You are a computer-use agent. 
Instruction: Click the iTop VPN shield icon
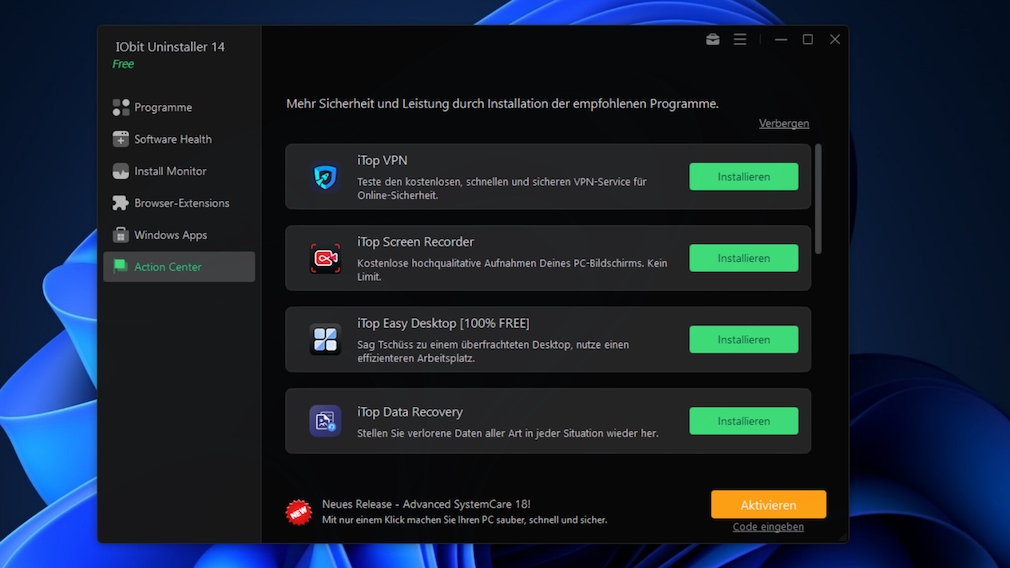[x=325, y=177]
